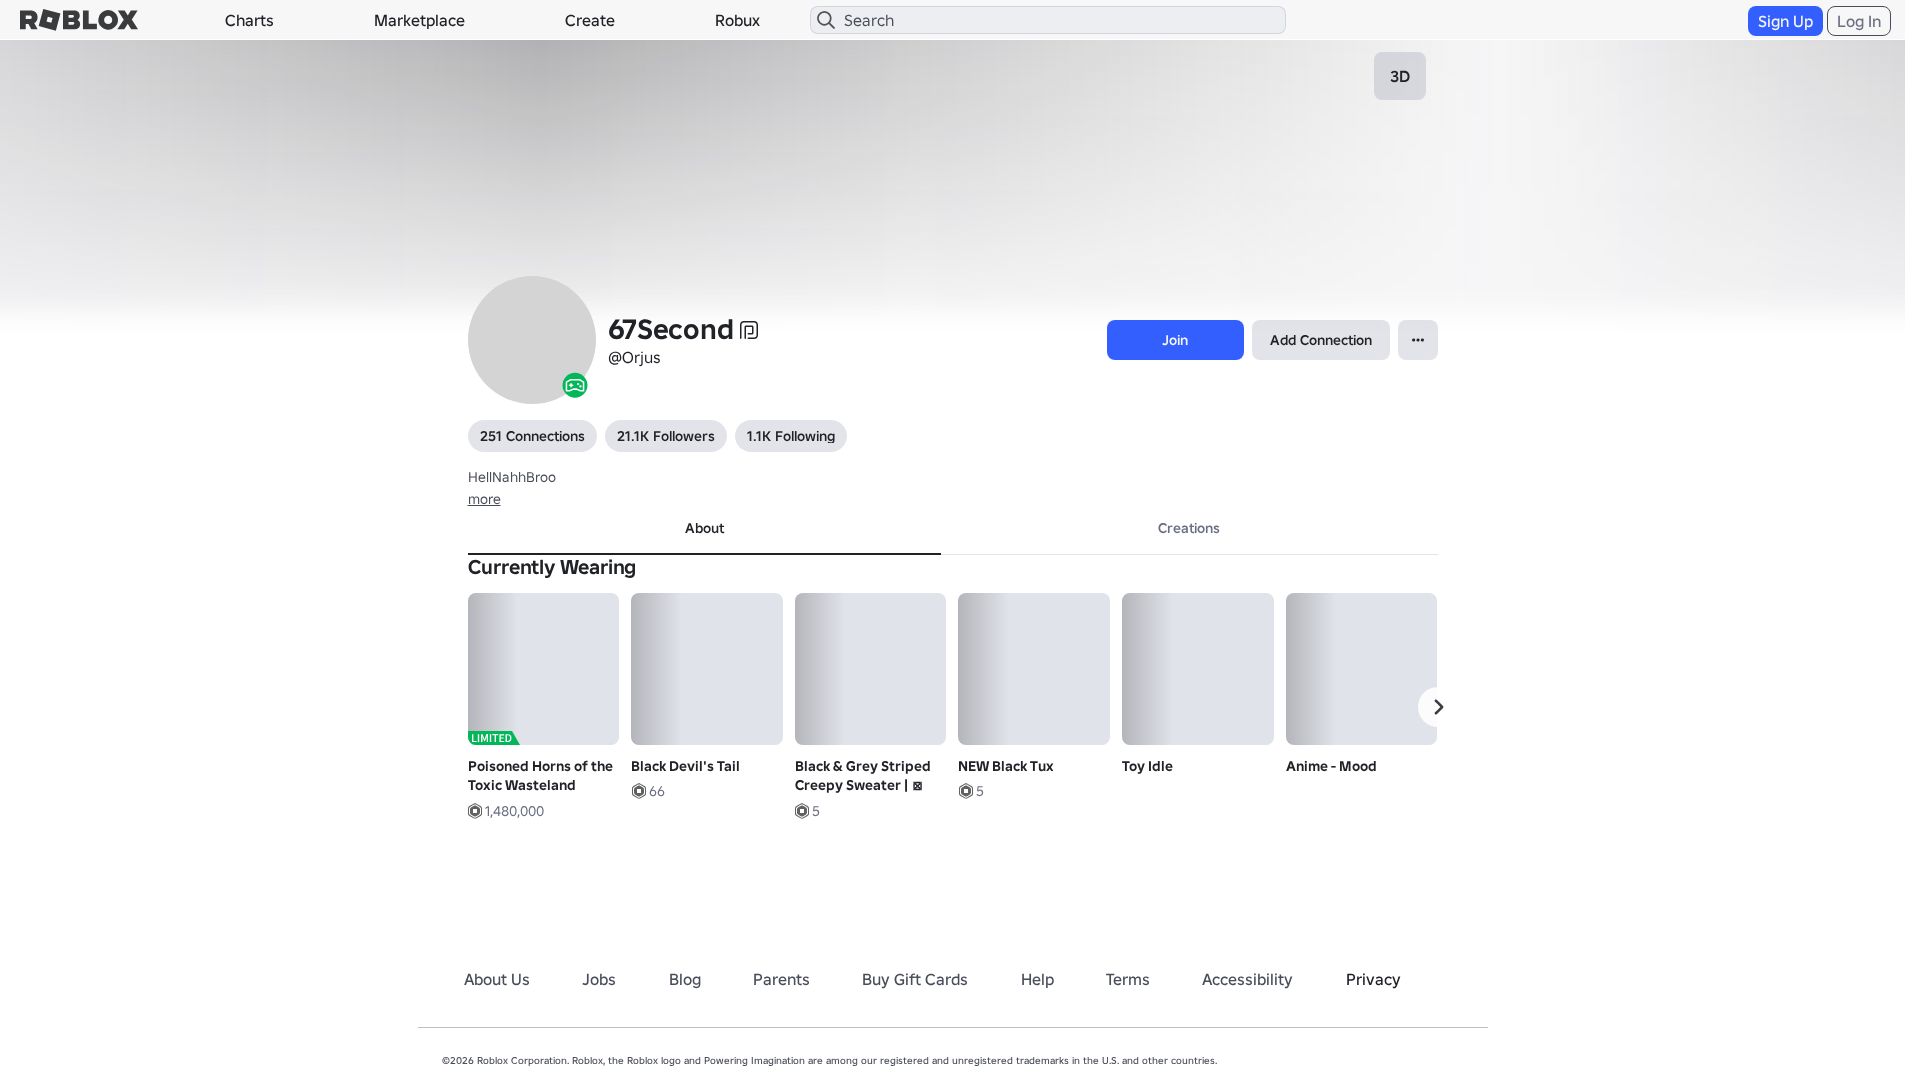Open 1.1K Following list
Viewport: 1920px width, 1080px height.
[791, 436]
